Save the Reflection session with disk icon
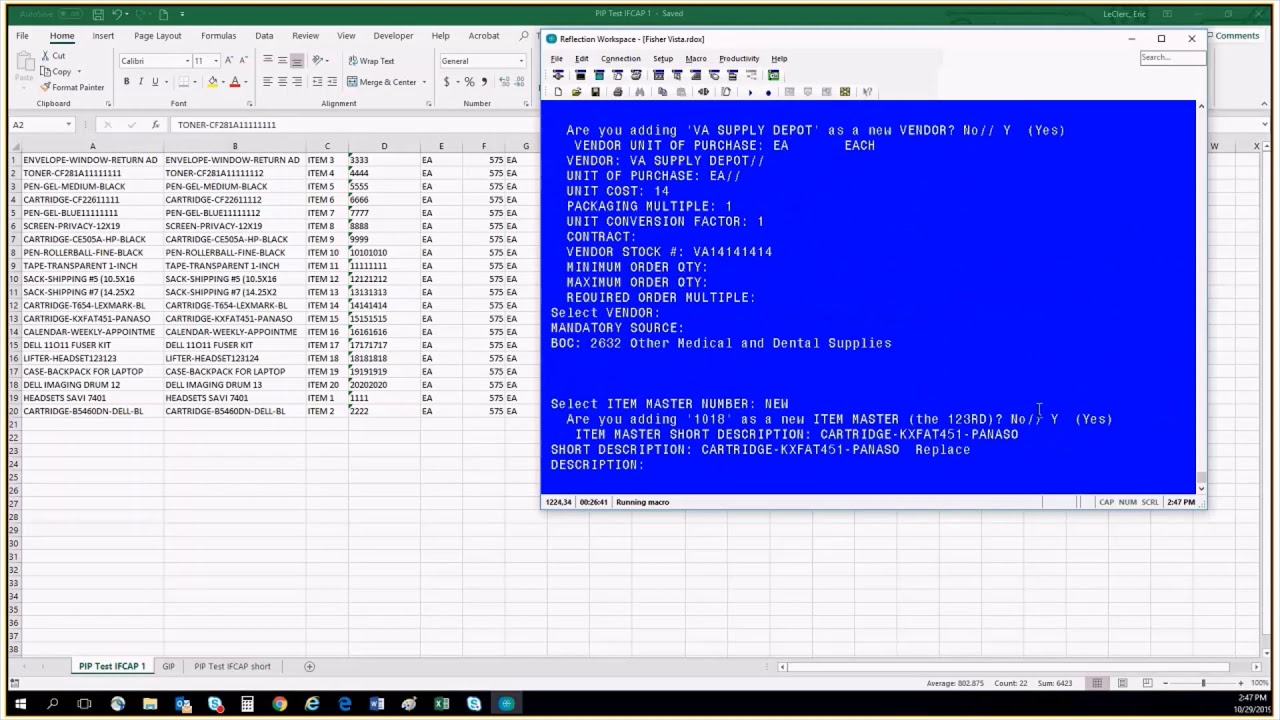The width and height of the screenshot is (1280, 720). click(x=596, y=92)
